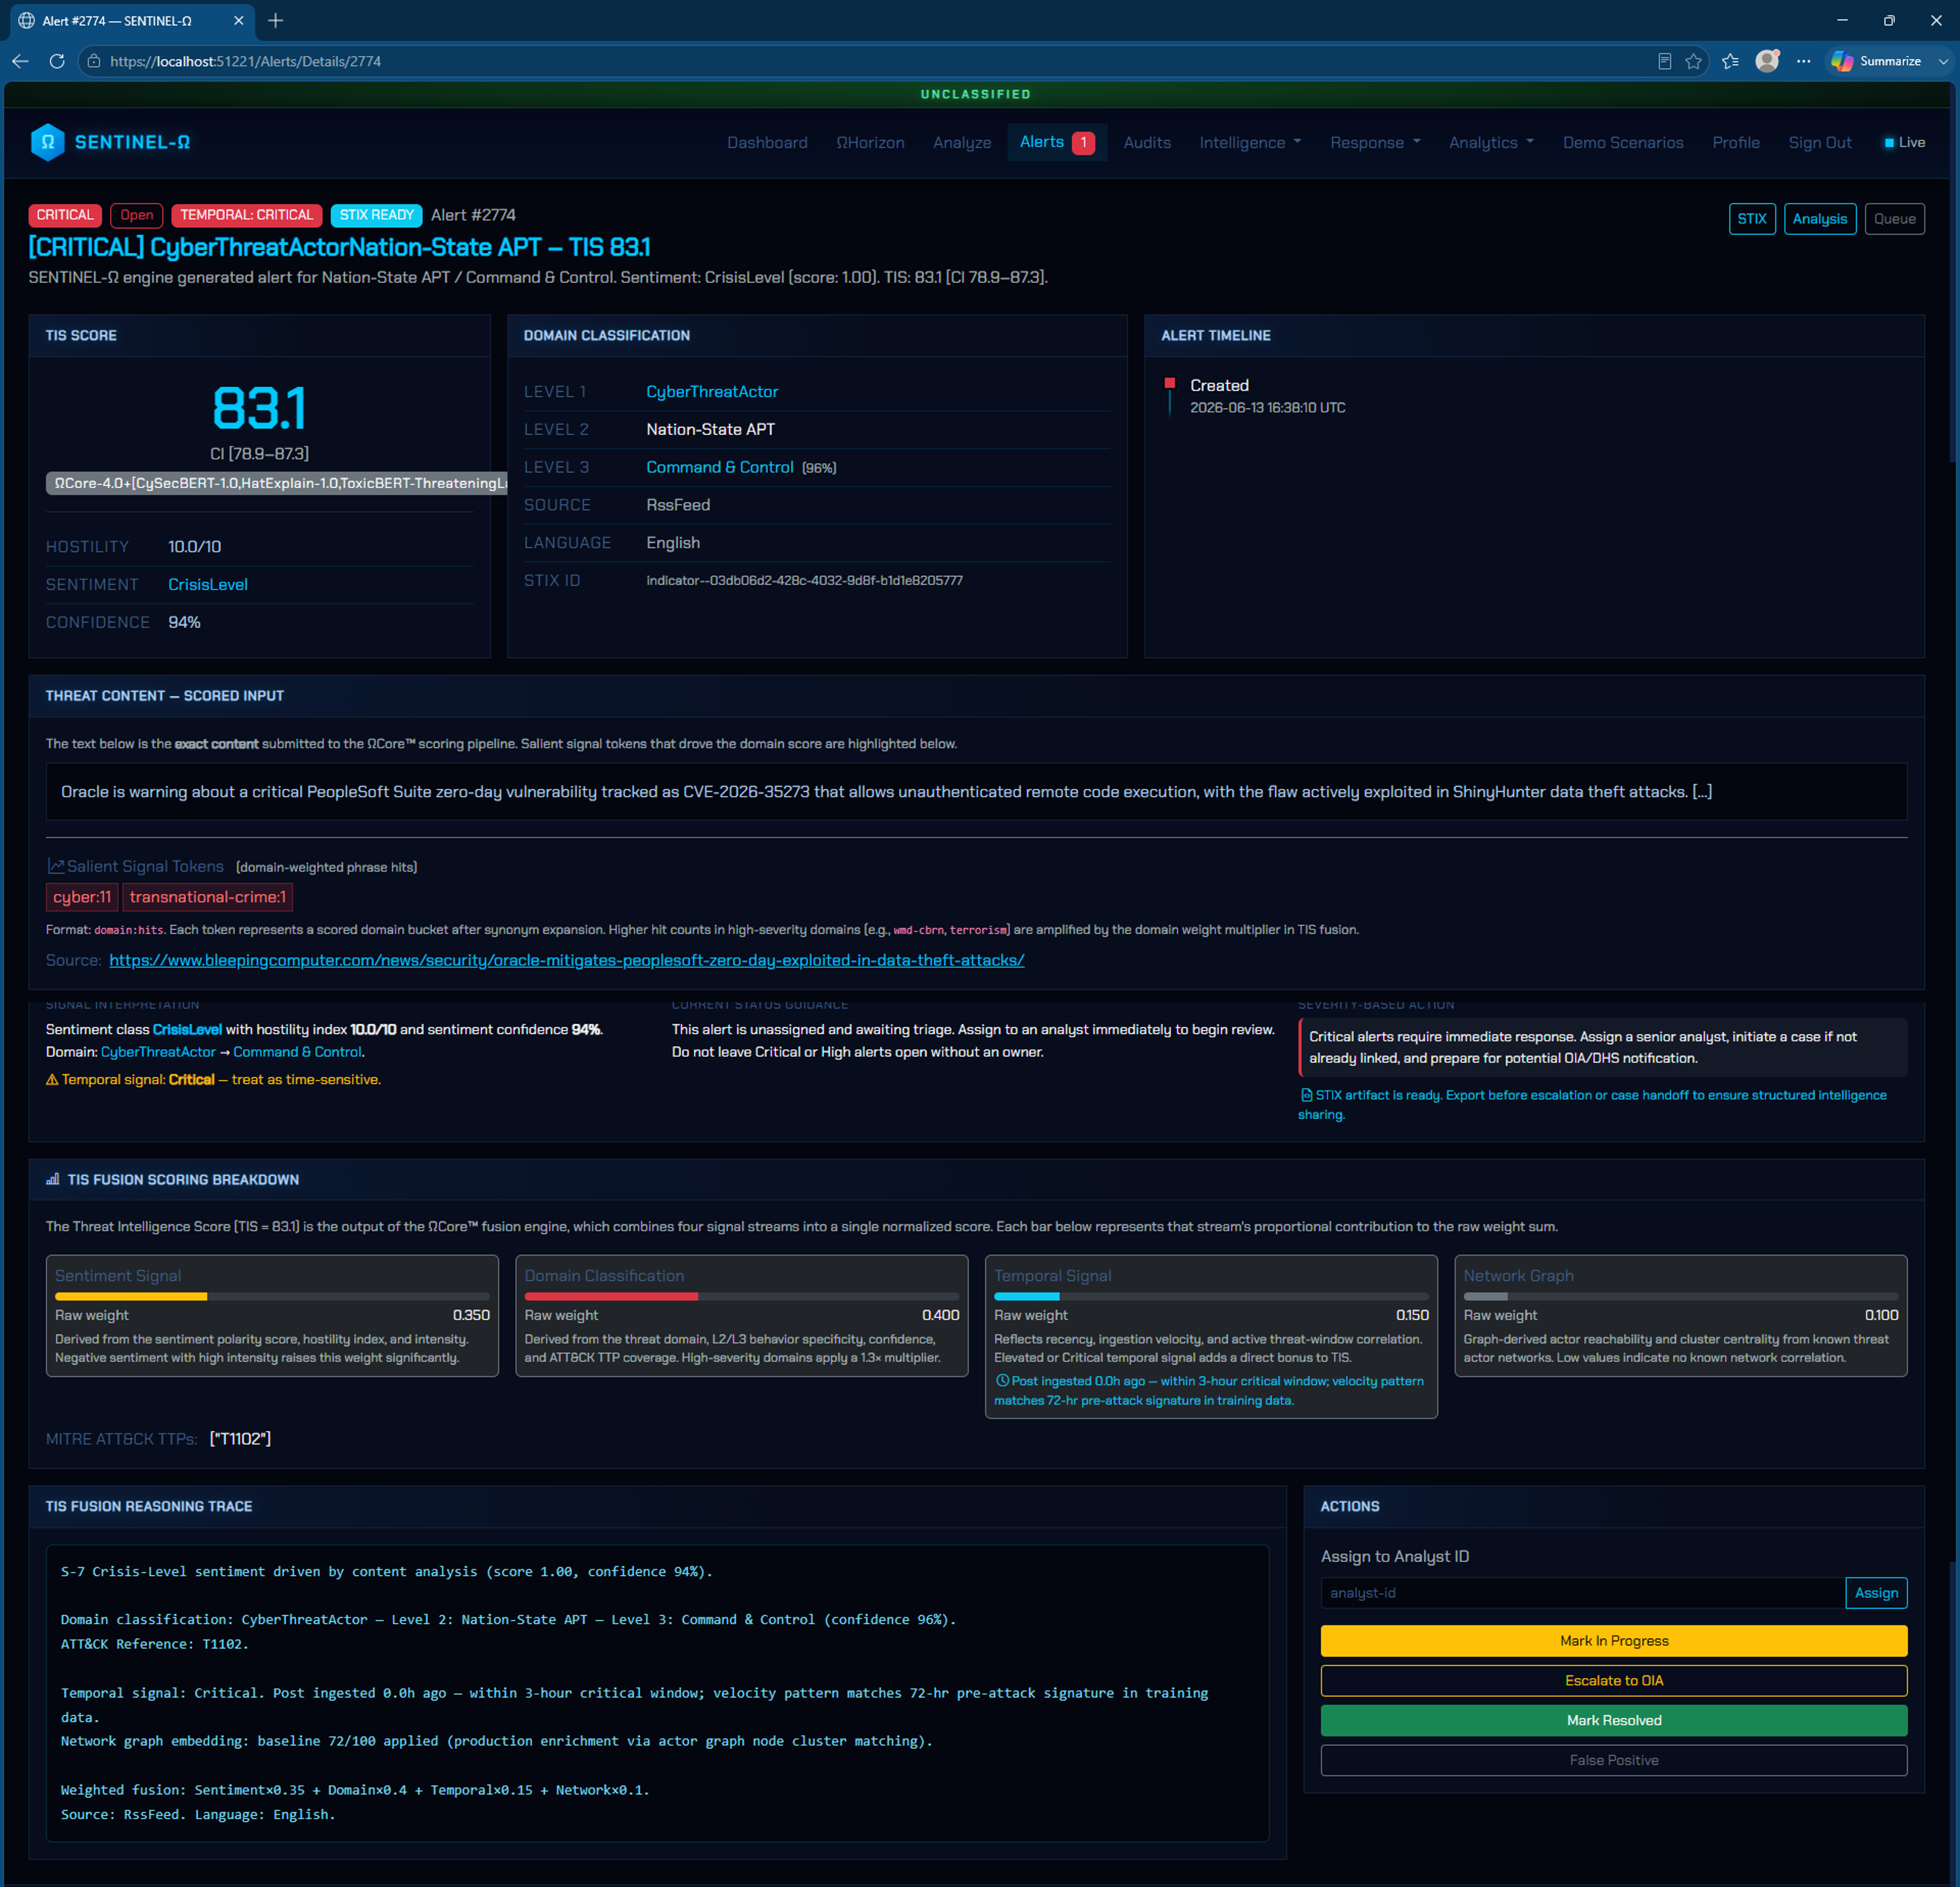This screenshot has height=1887, width=1960.
Task: Open the Profile page
Action: (1736, 142)
